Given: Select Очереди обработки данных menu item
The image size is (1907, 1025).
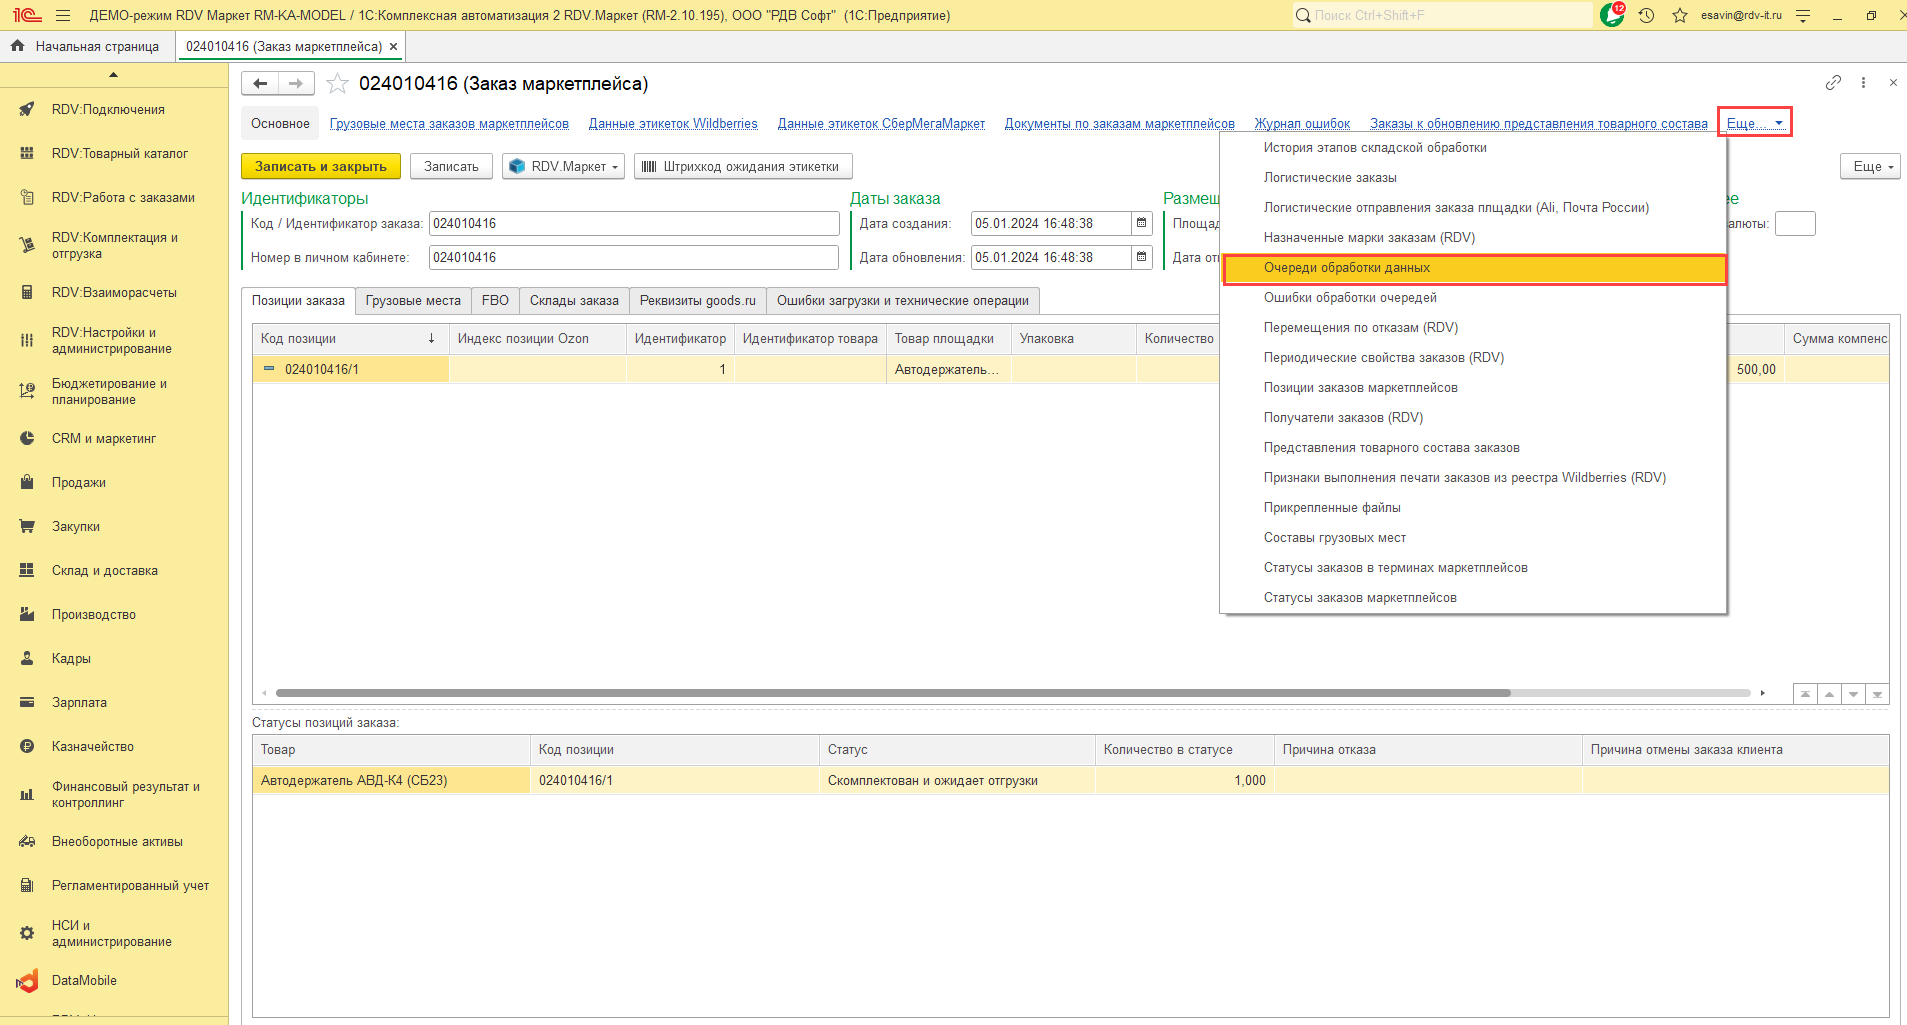Looking at the screenshot, I should click(1346, 268).
